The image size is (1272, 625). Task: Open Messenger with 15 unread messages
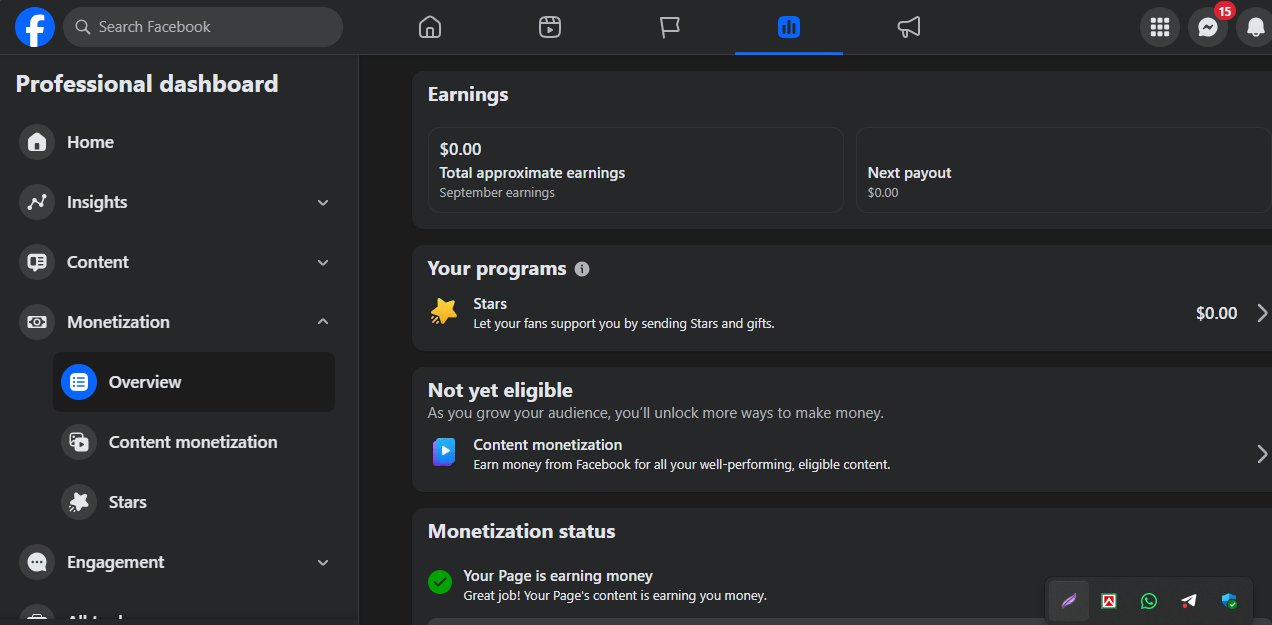pos(1208,27)
